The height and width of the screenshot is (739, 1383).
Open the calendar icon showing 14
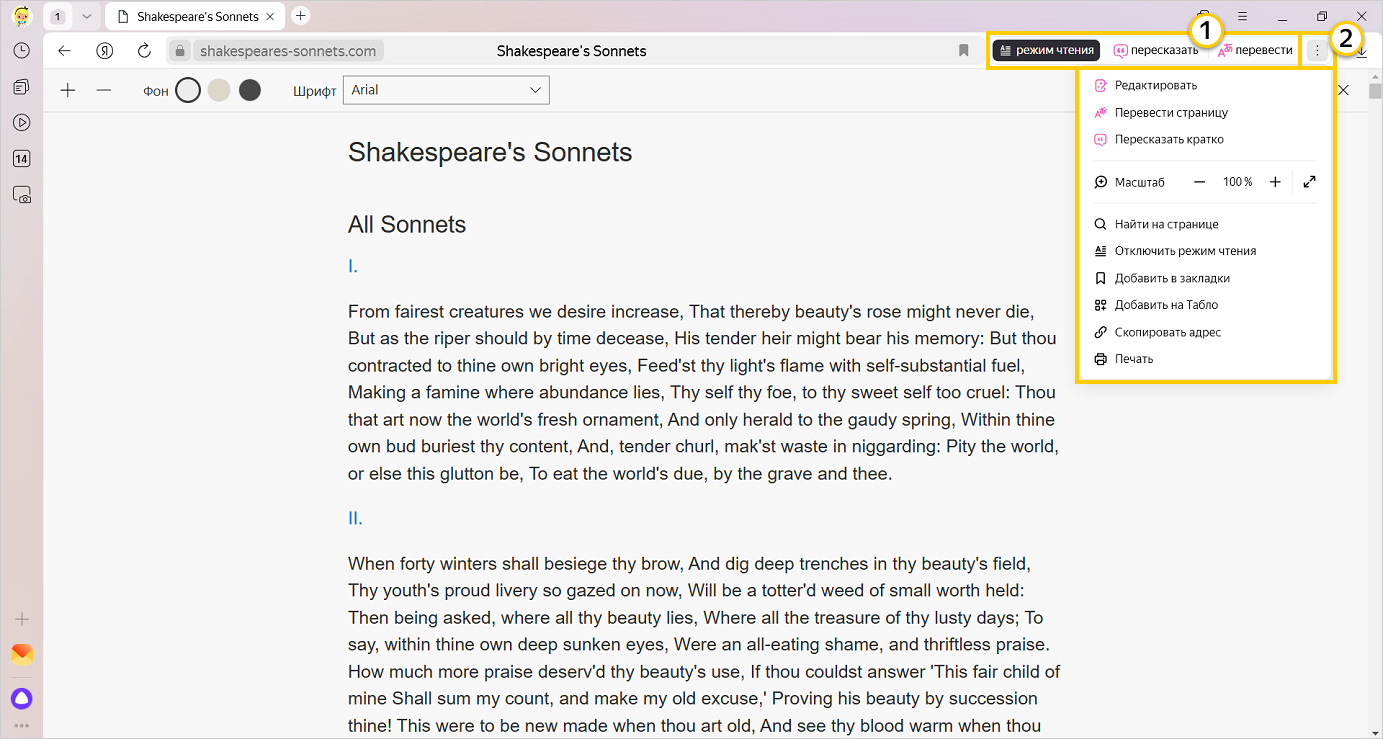(x=22, y=159)
